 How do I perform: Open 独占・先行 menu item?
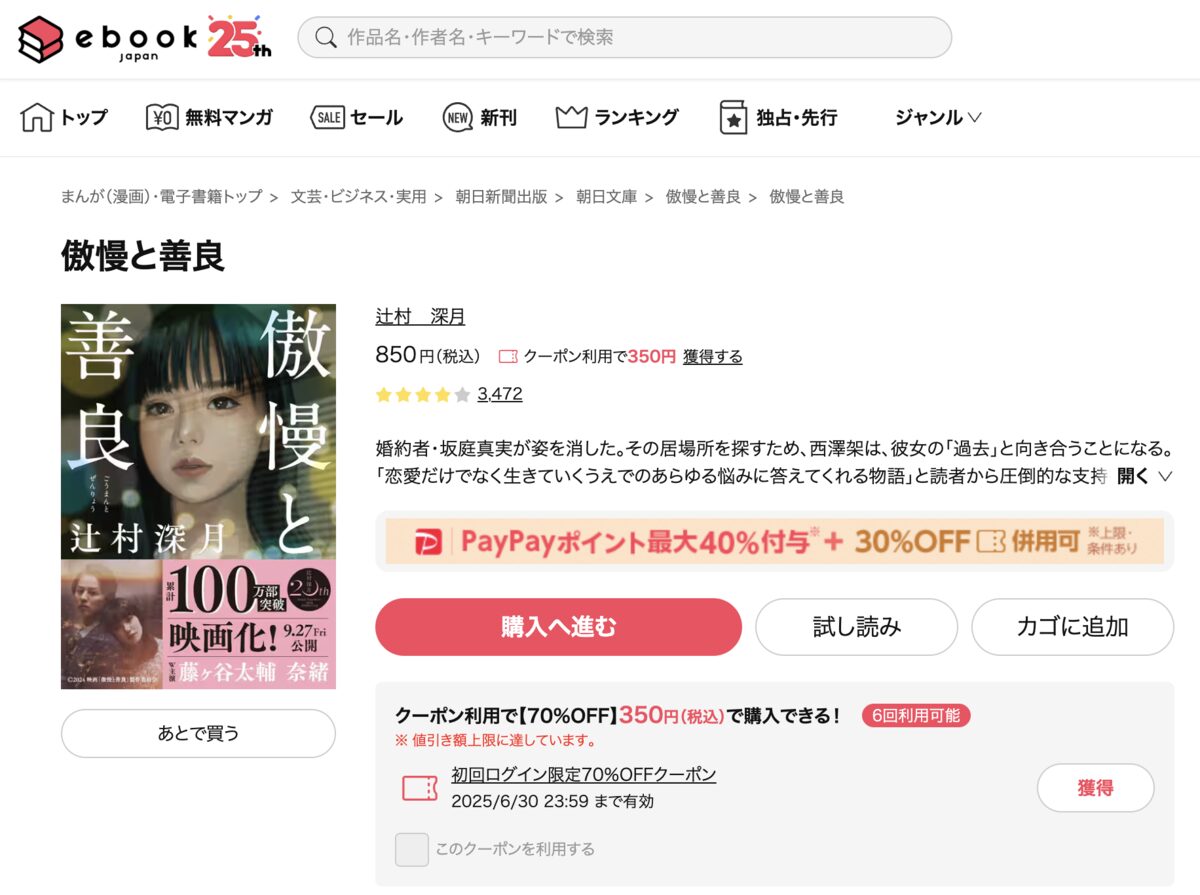pyautogui.click(x=796, y=117)
